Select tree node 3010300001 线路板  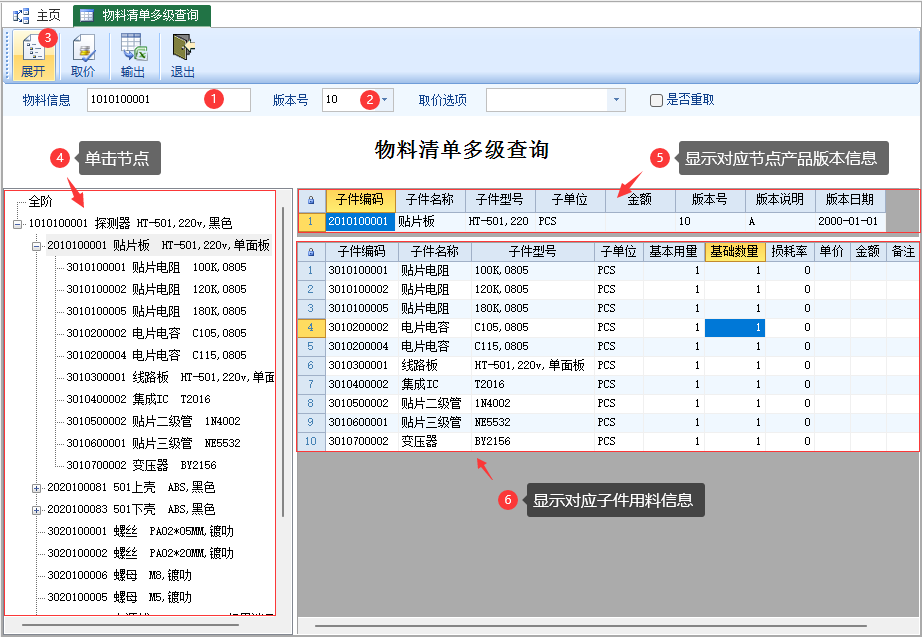tap(170, 377)
